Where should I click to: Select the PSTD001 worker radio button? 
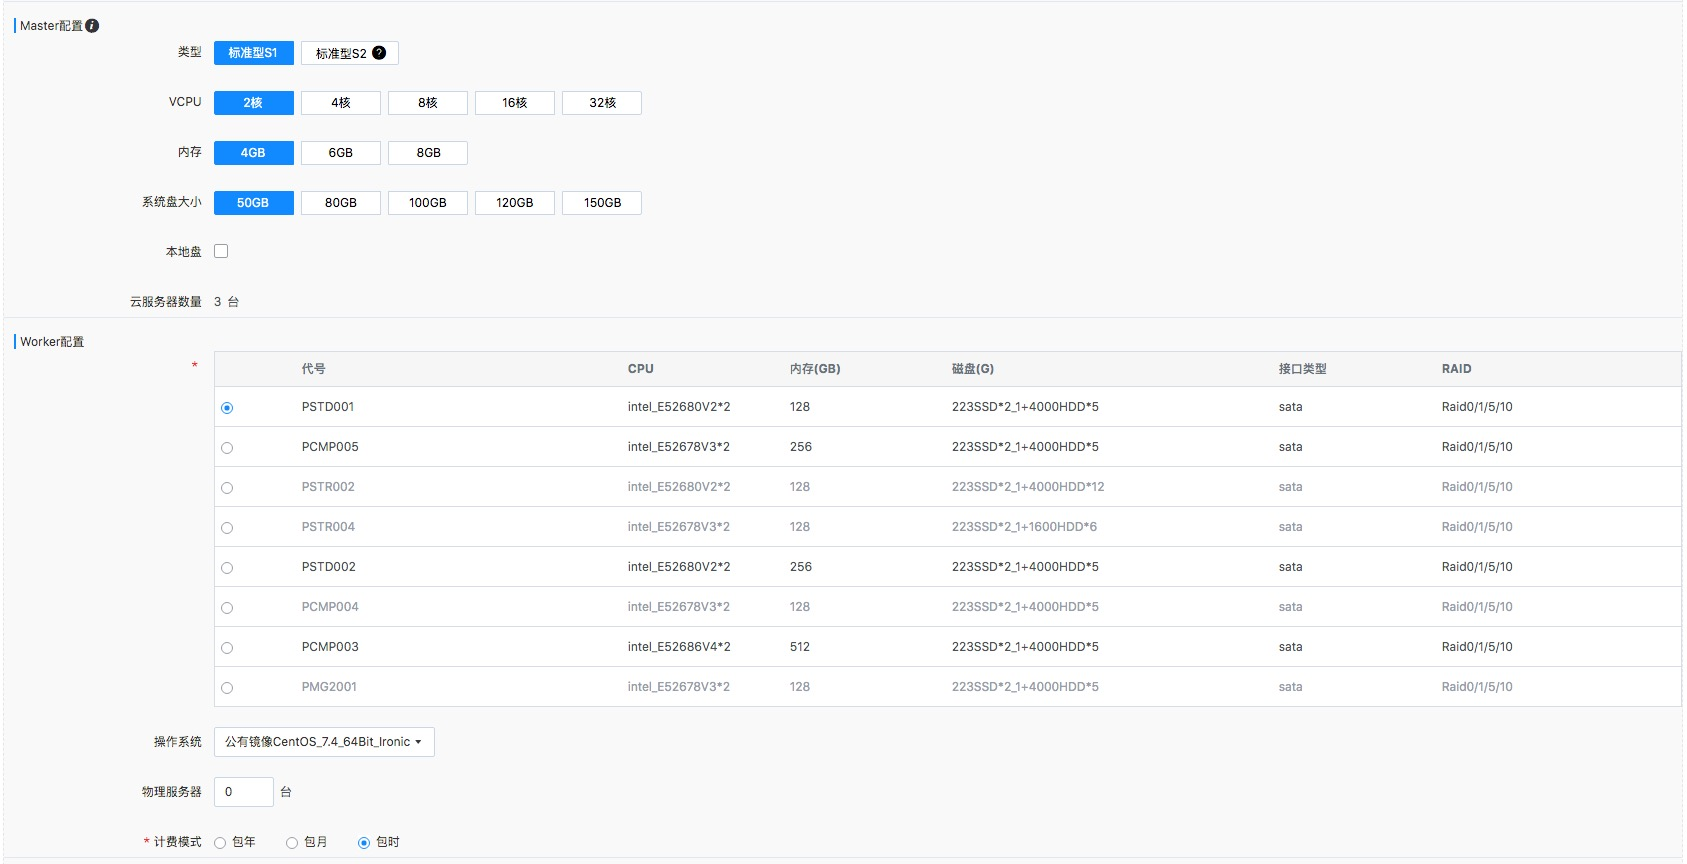[x=227, y=408]
